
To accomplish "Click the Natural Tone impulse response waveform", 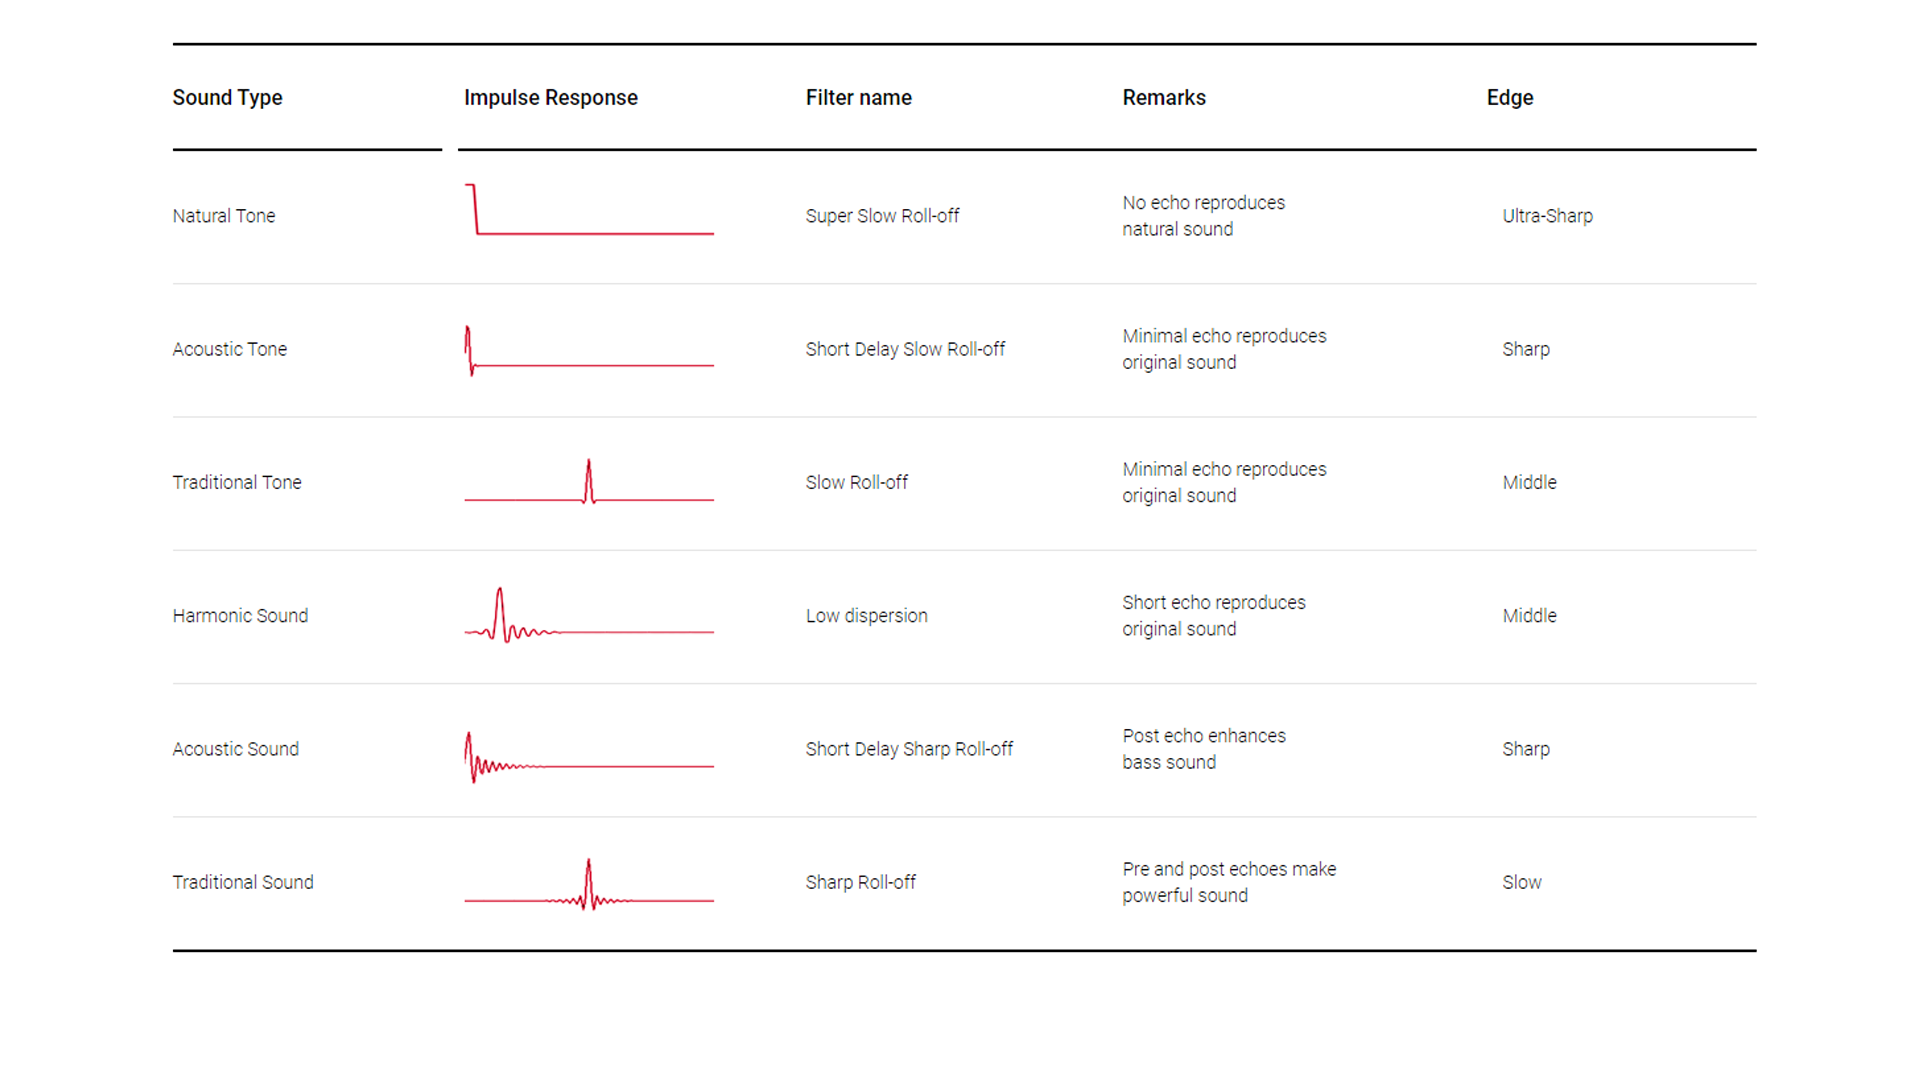I will tap(589, 211).
